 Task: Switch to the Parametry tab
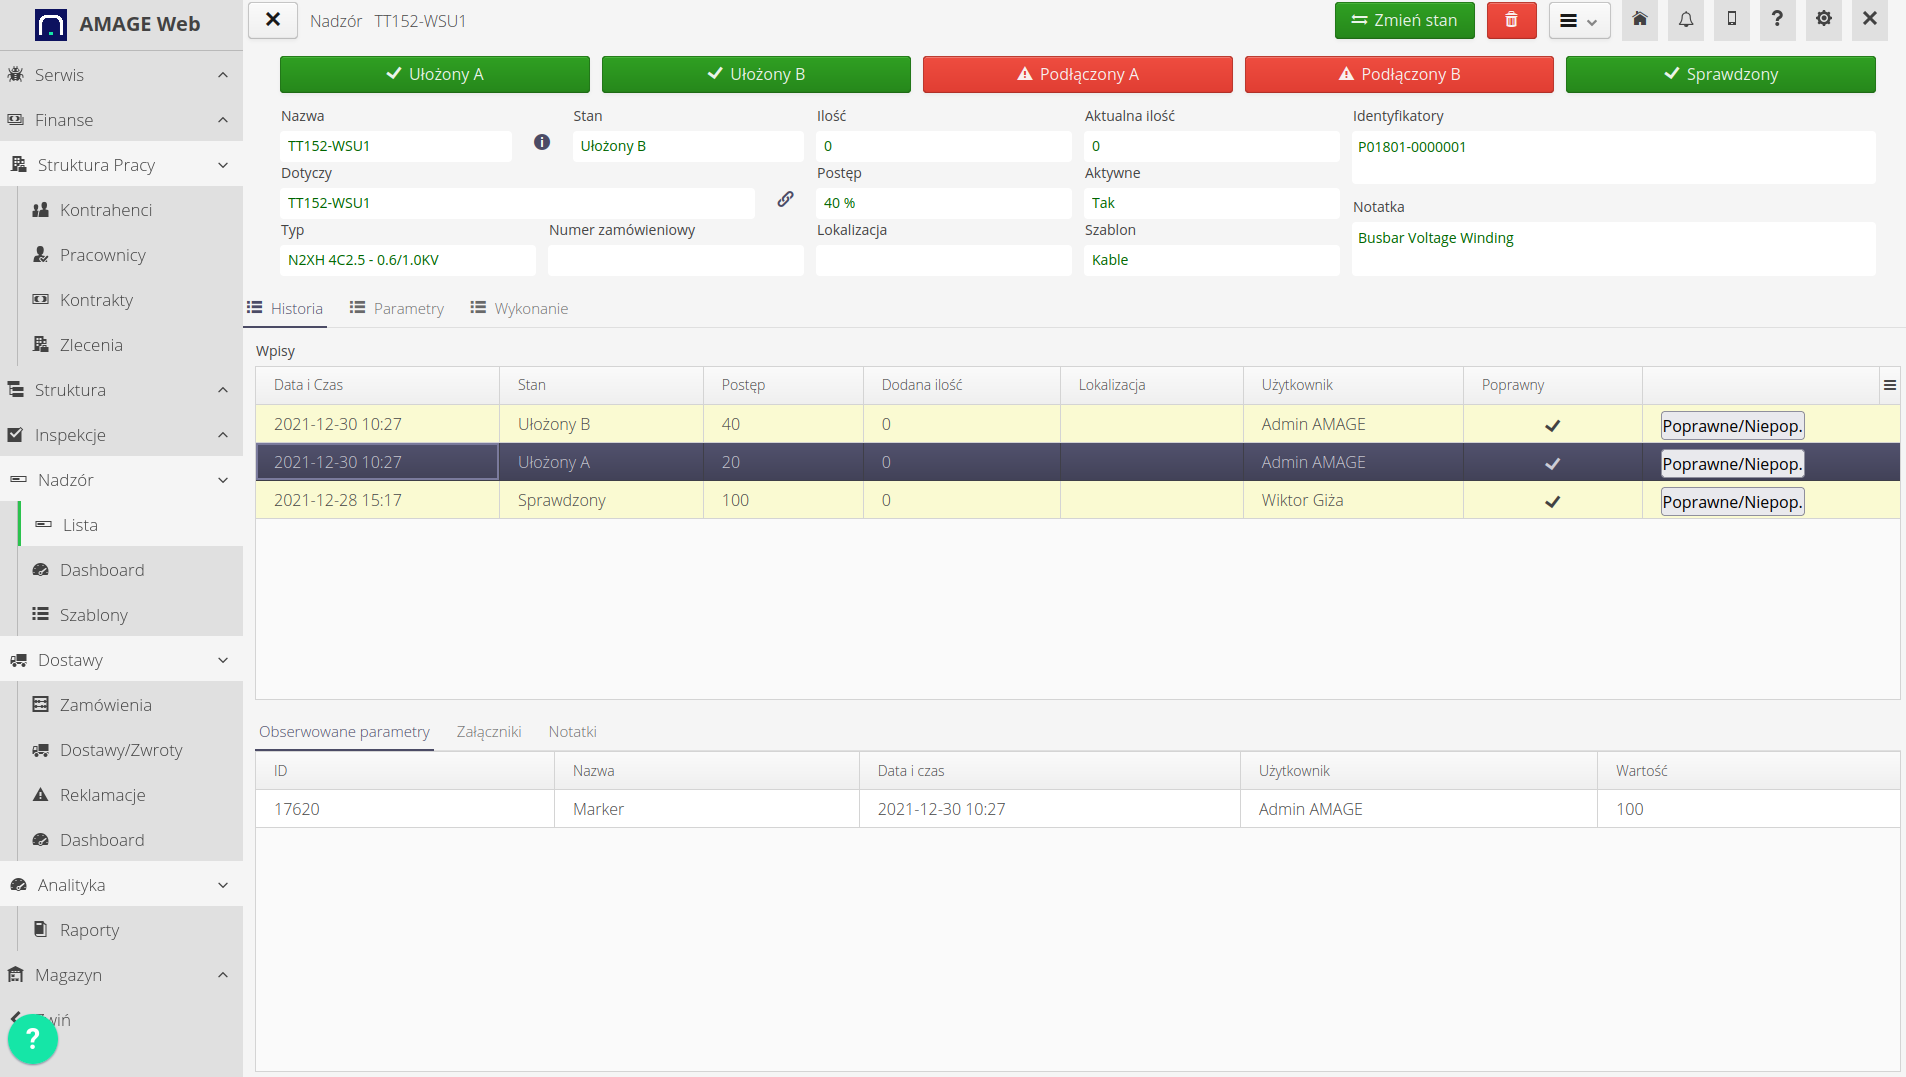pyautogui.click(x=397, y=309)
